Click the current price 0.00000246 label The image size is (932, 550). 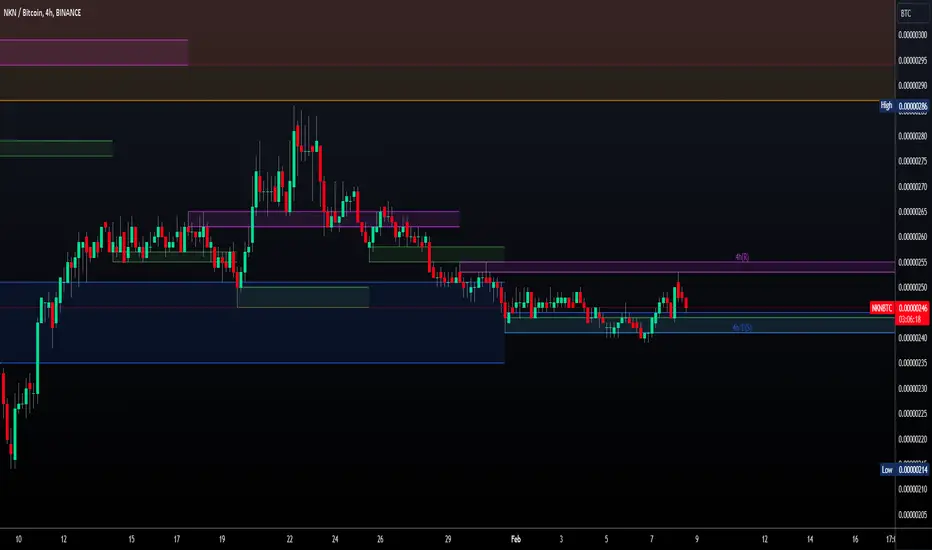coord(912,308)
